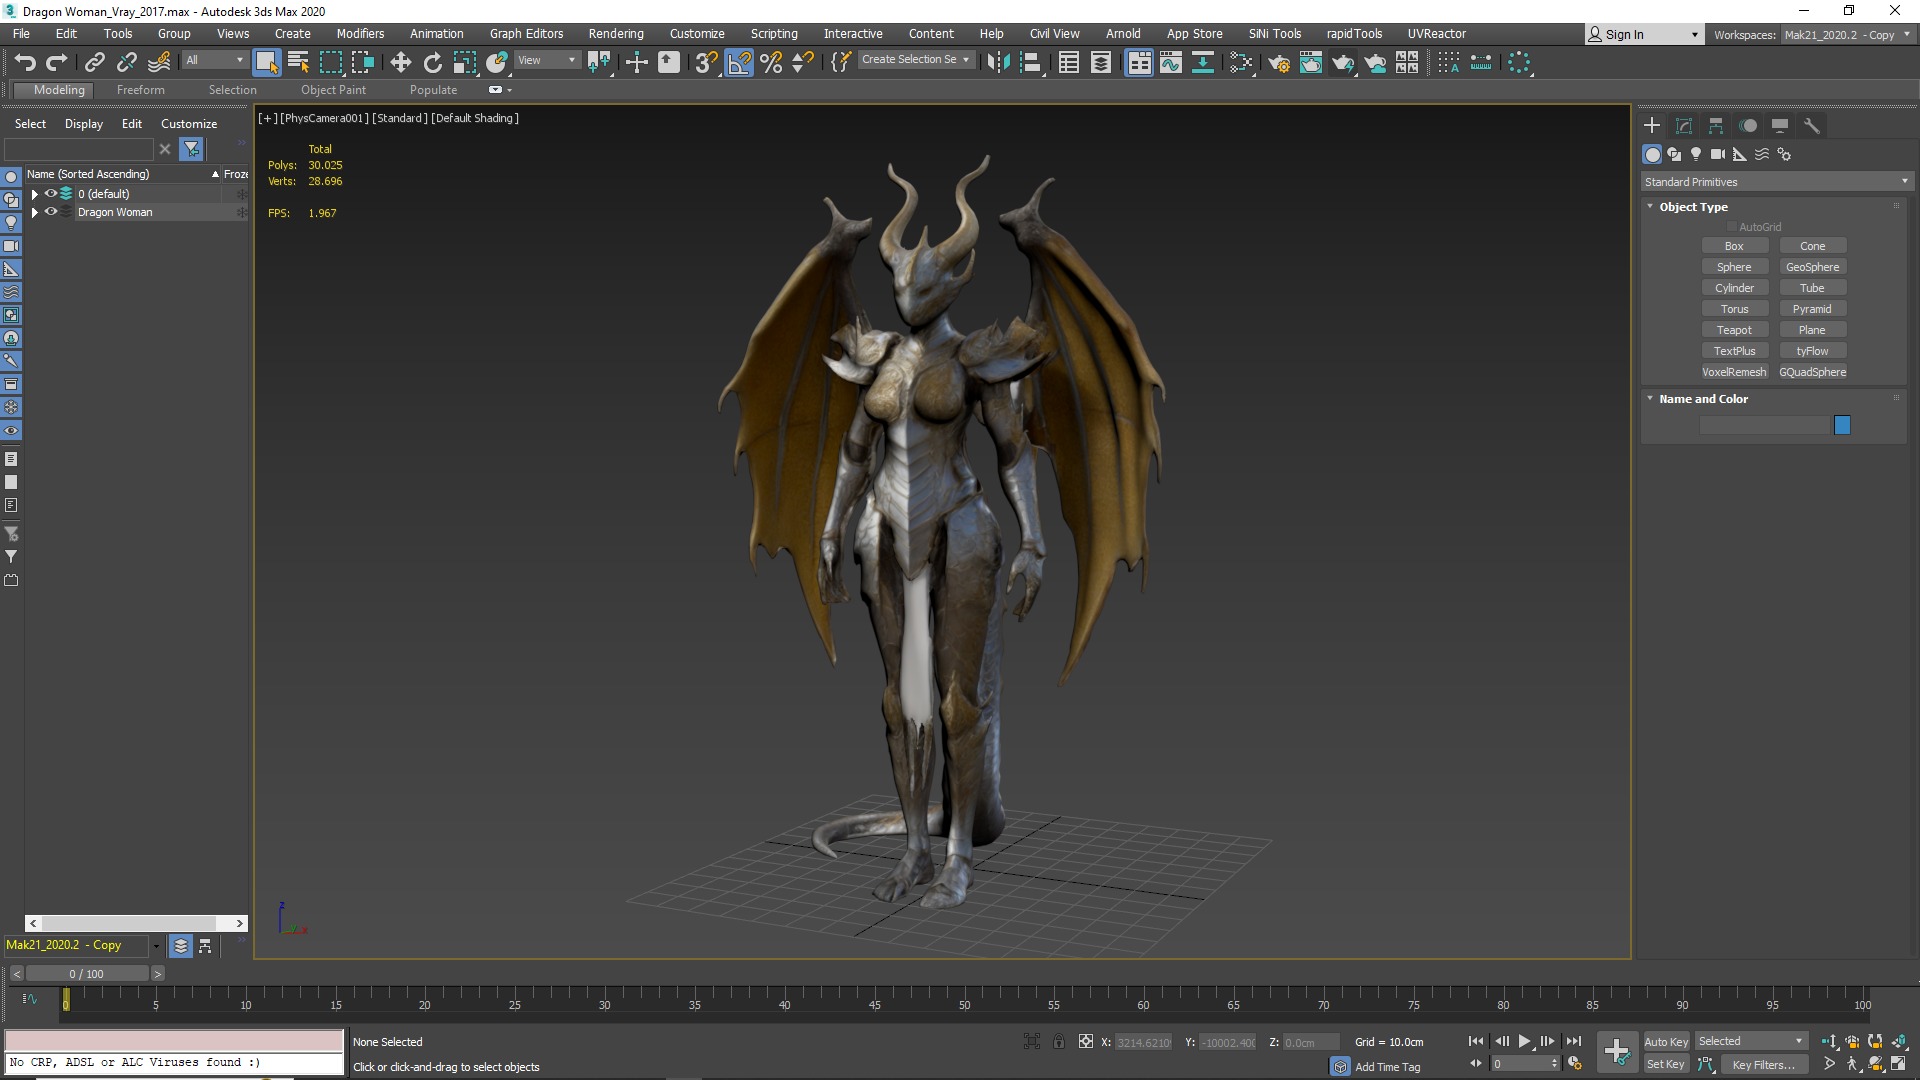Toggle the Angle Snap icon

(x=739, y=62)
